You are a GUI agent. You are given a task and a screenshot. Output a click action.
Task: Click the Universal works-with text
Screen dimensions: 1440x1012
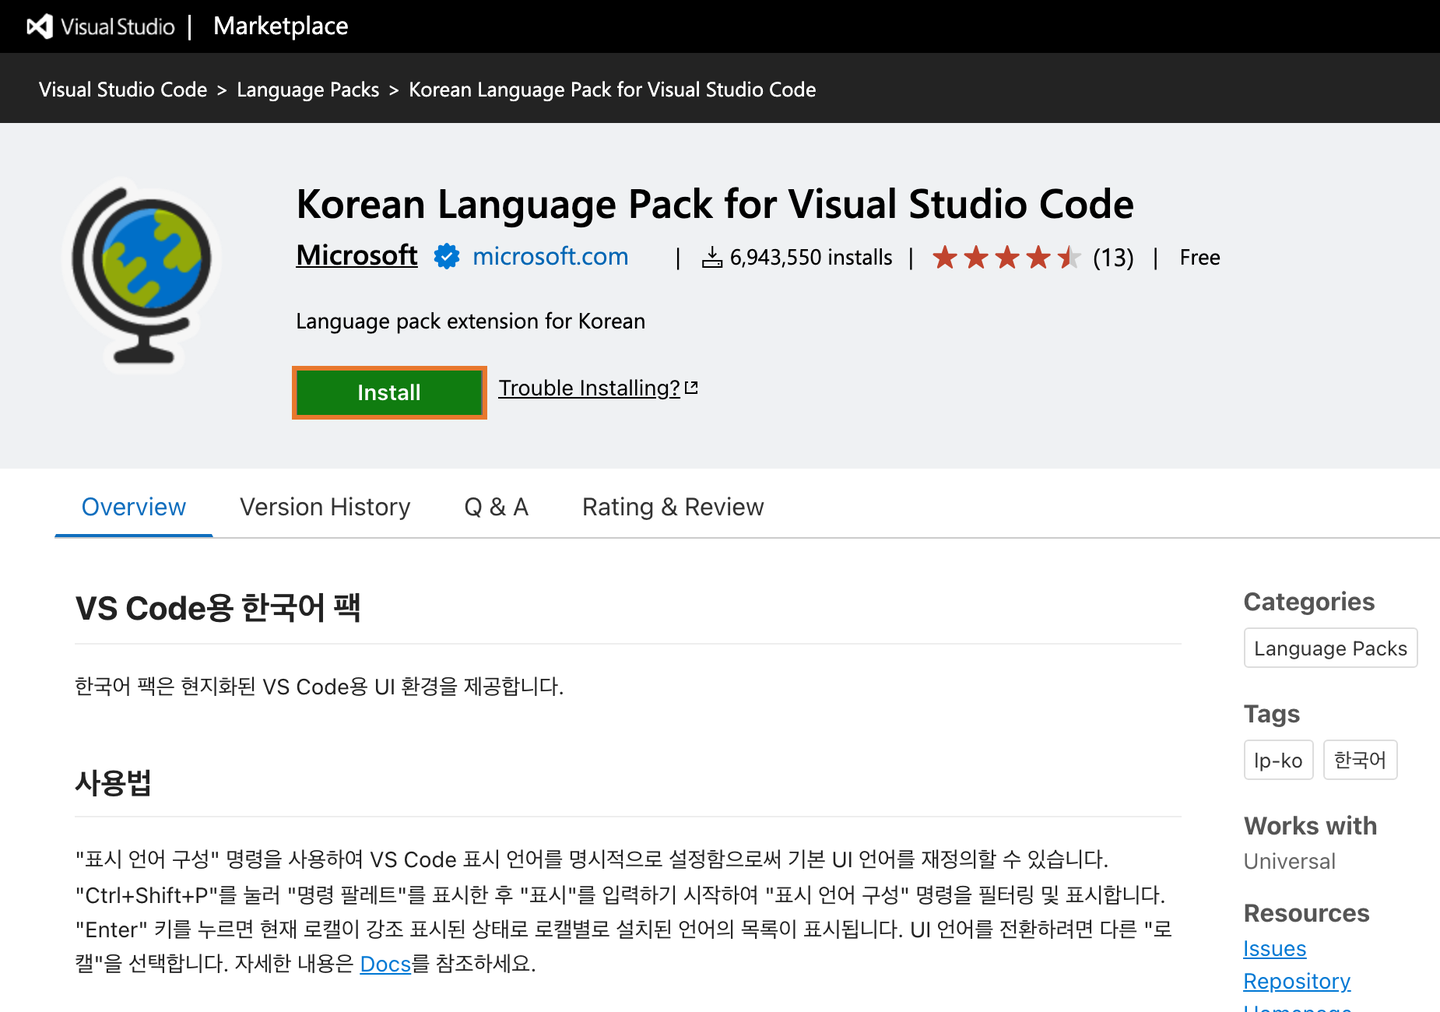click(x=1290, y=861)
